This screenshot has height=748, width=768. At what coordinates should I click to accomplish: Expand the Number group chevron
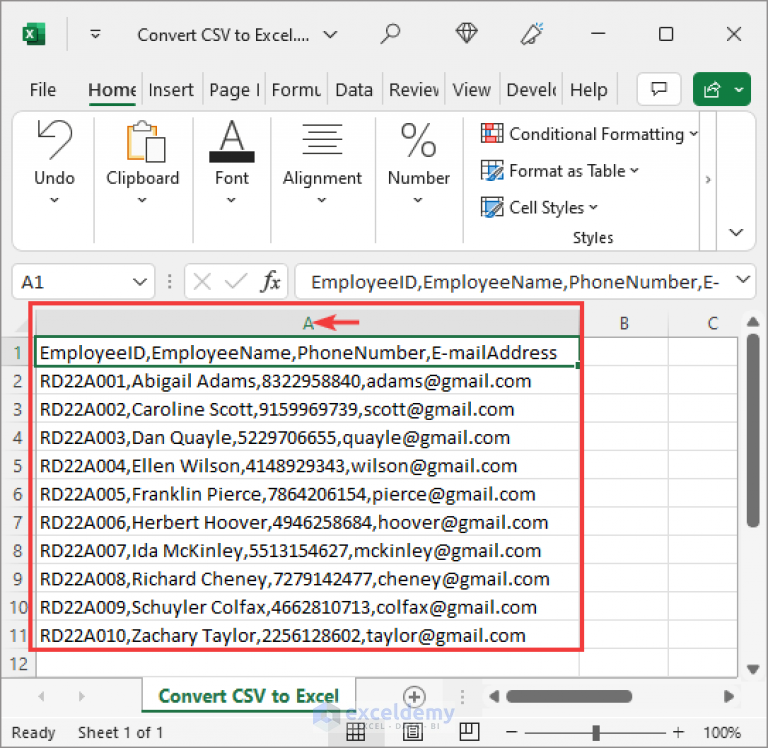pyautogui.click(x=418, y=200)
